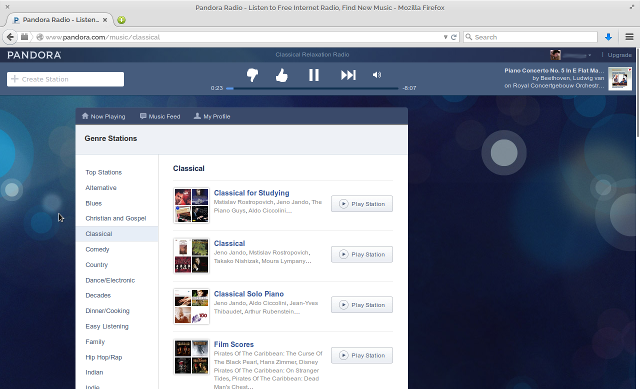Open the URL history dropdown arrow

(445, 37)
